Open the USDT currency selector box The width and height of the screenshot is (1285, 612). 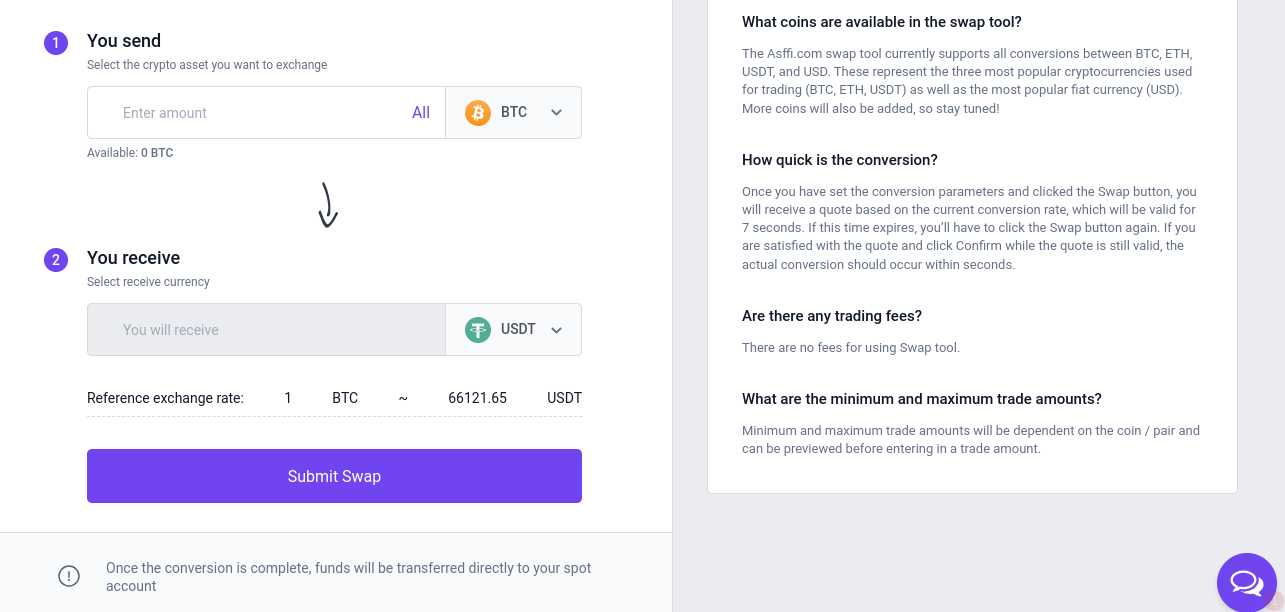tap(513, 329)
